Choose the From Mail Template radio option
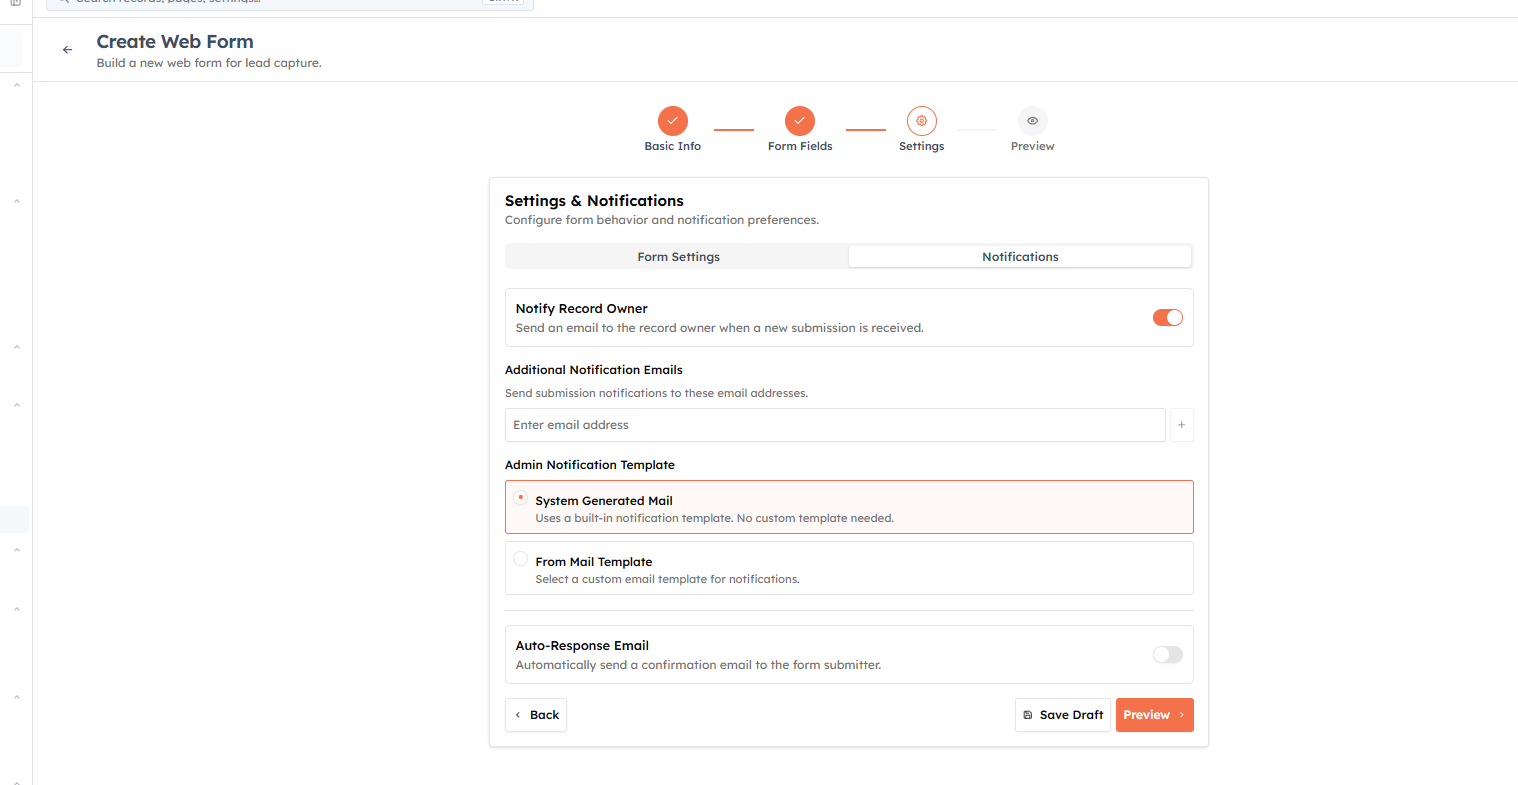 click(521, 558)
